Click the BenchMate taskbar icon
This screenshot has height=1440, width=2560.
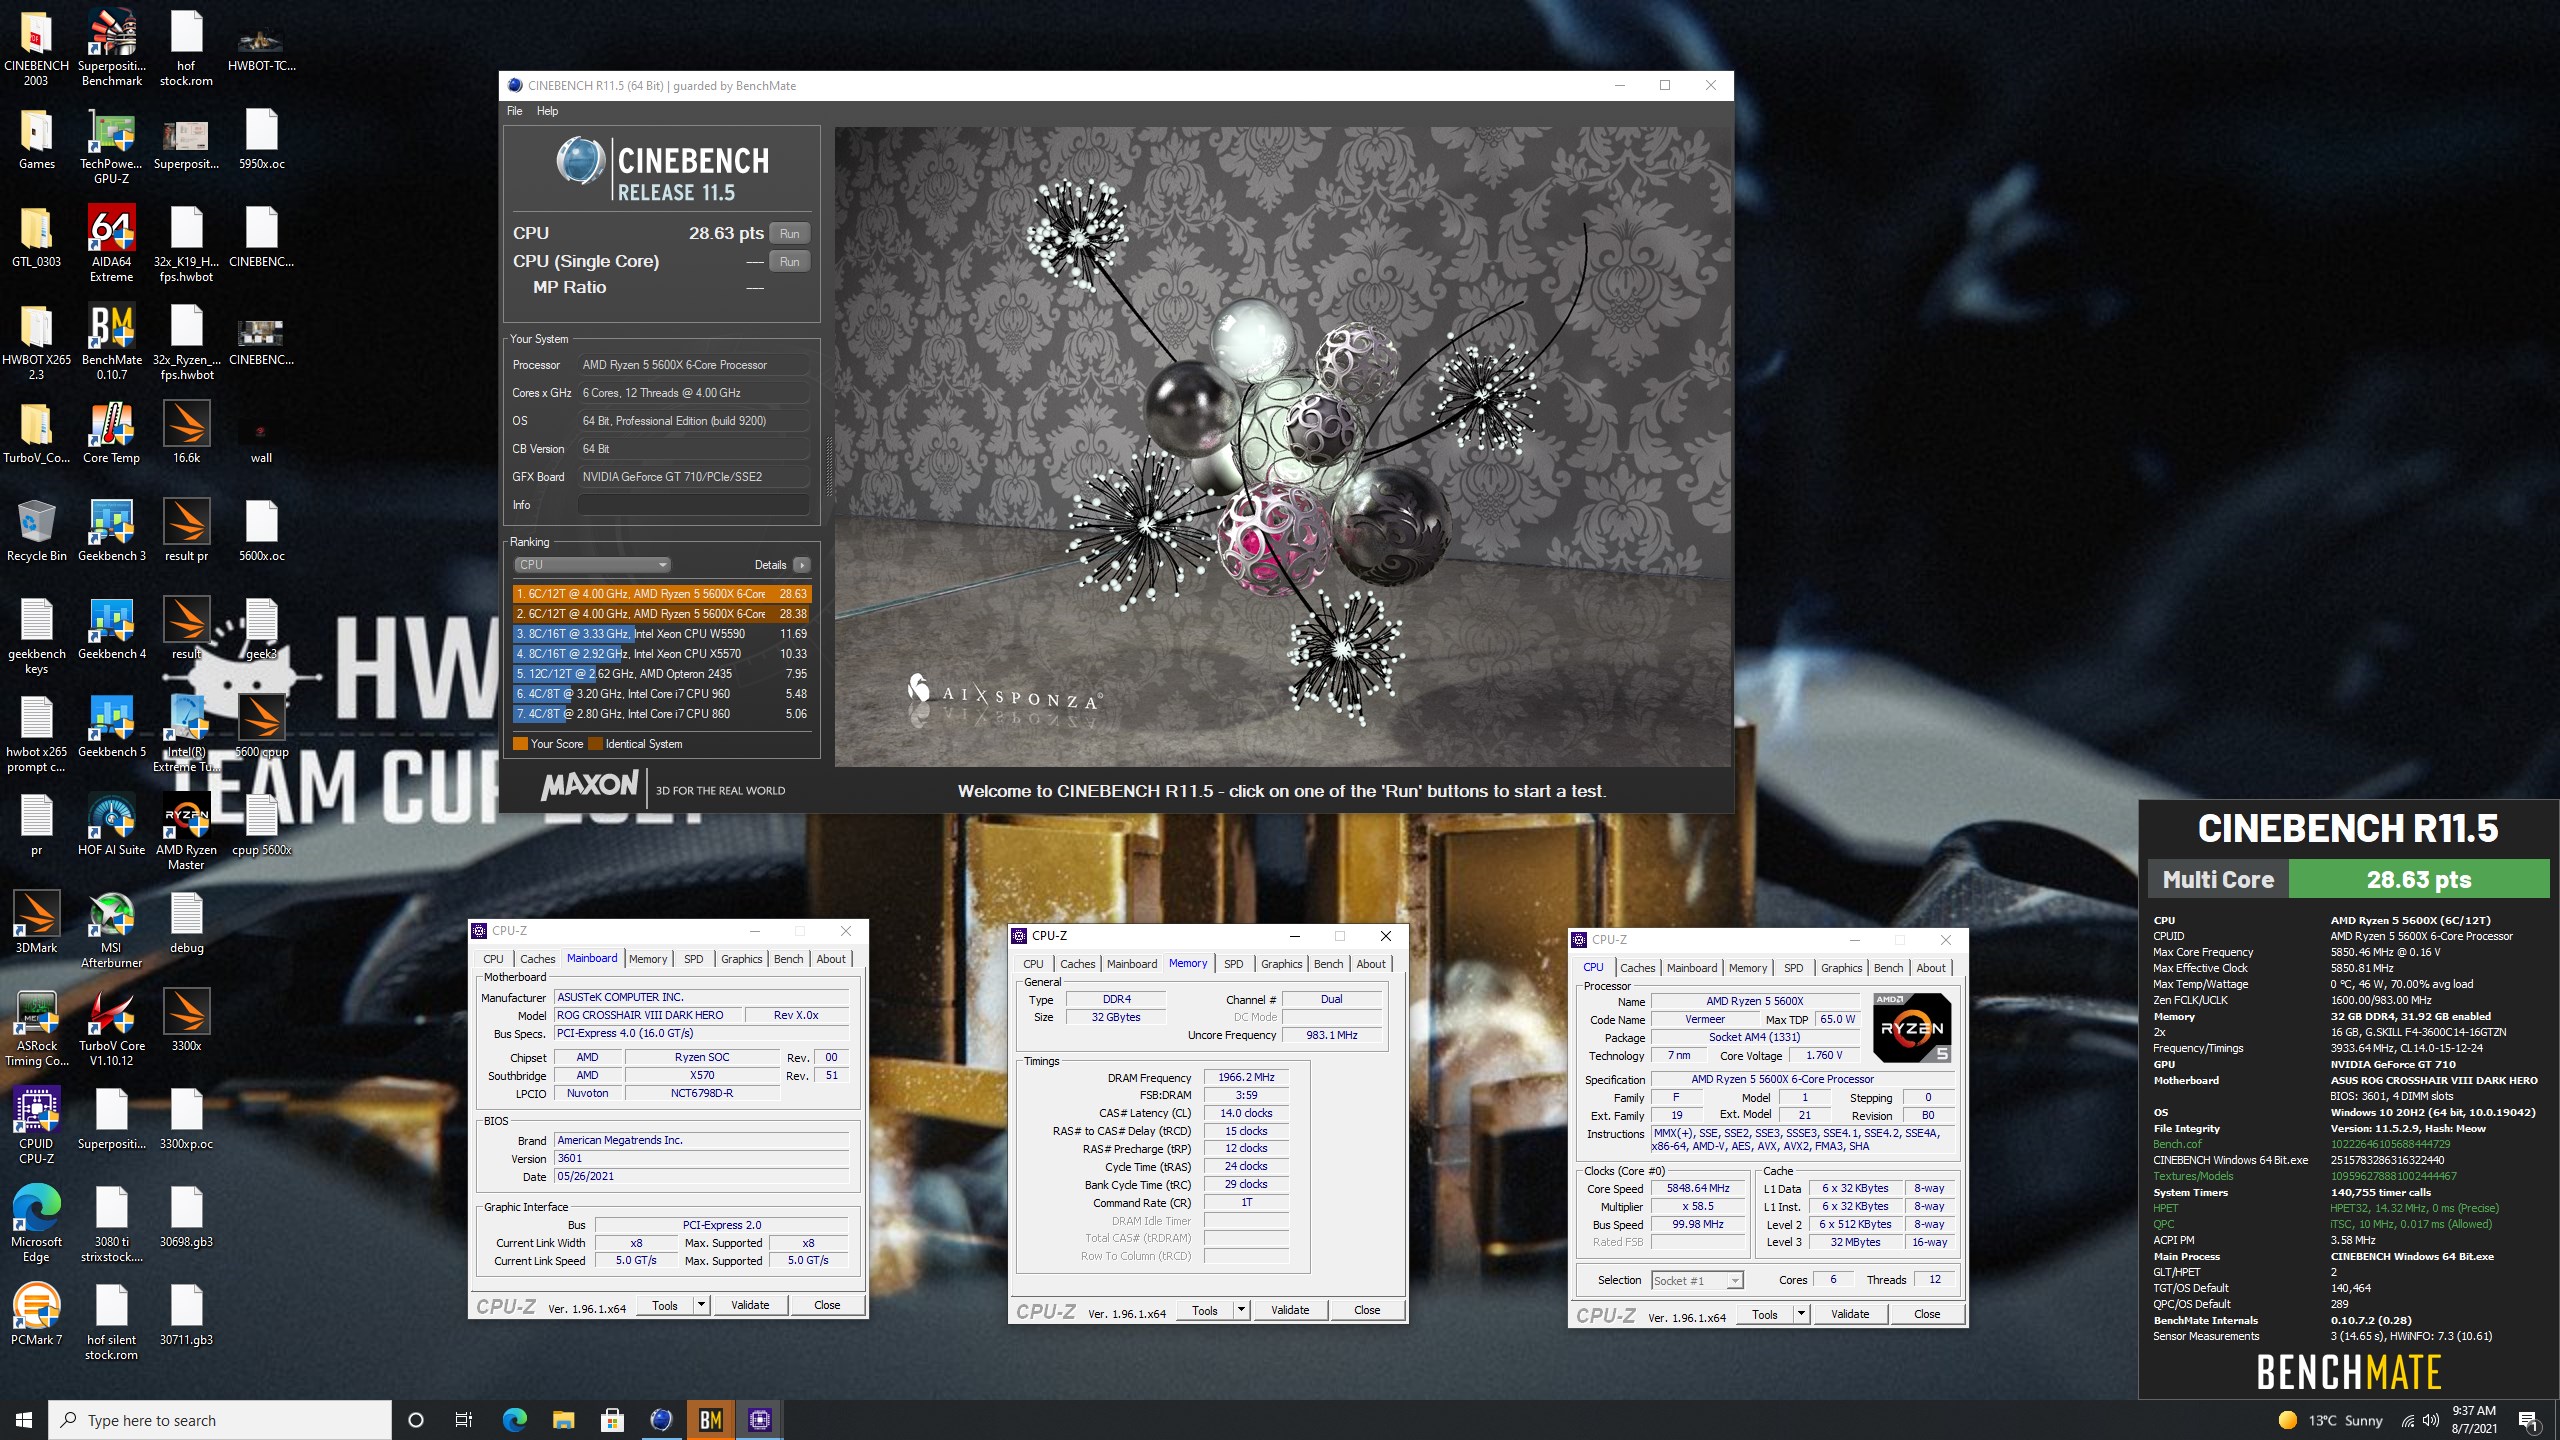click(x=710, y=1419)
